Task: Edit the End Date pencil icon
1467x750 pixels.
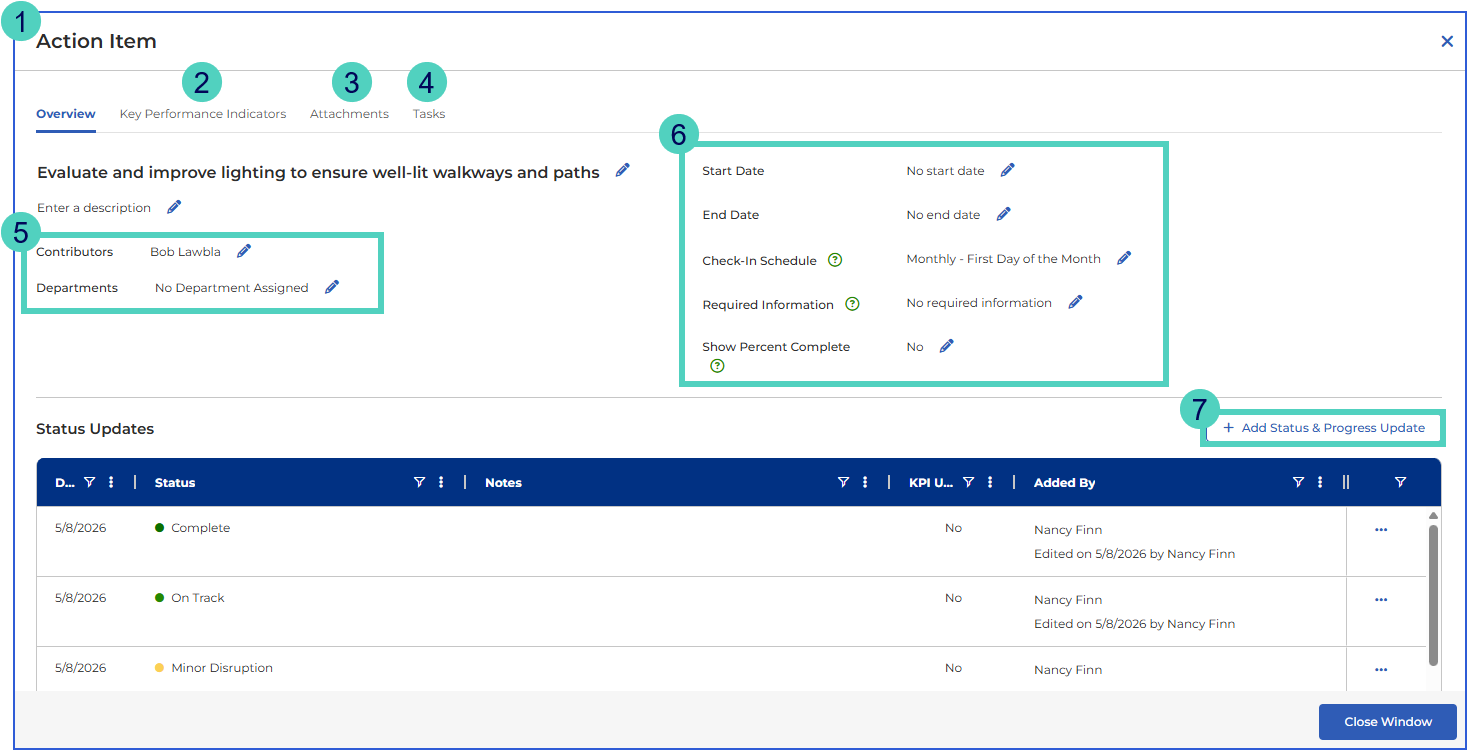Action: (x=1004, y=214)
